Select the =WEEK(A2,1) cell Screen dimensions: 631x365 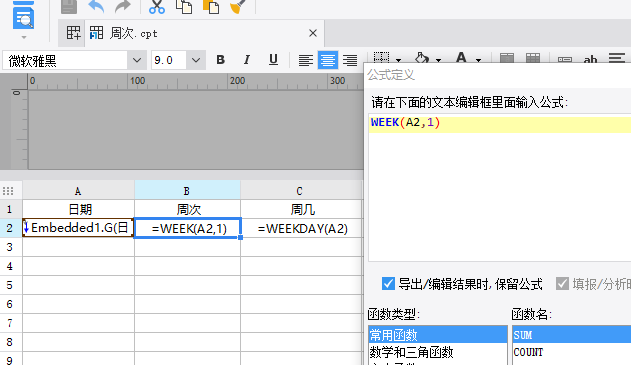[x=187, y=228]
